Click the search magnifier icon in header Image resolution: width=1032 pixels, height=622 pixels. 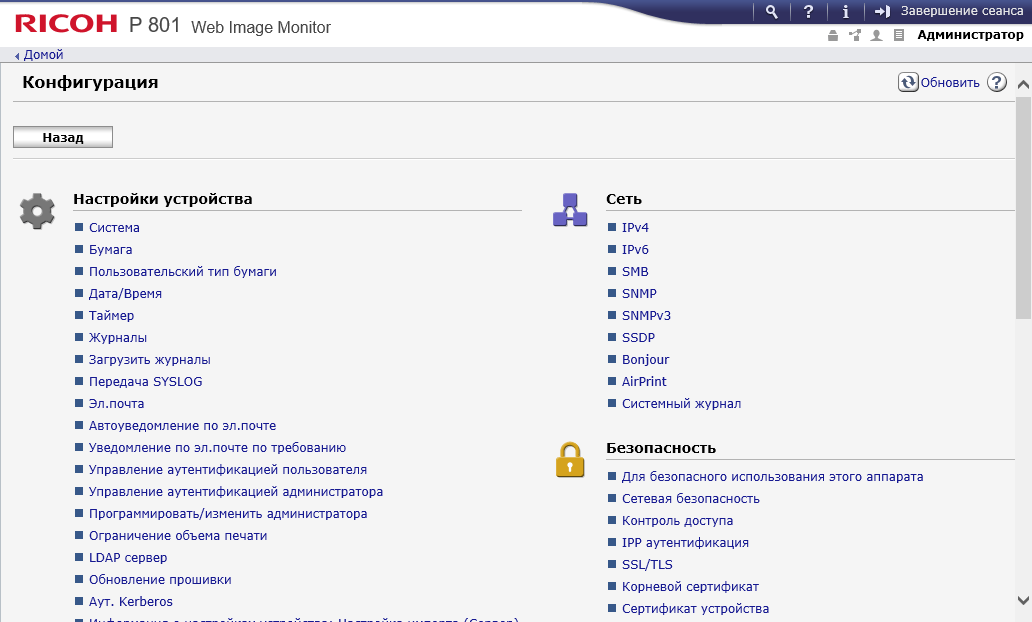coord(771,11)
